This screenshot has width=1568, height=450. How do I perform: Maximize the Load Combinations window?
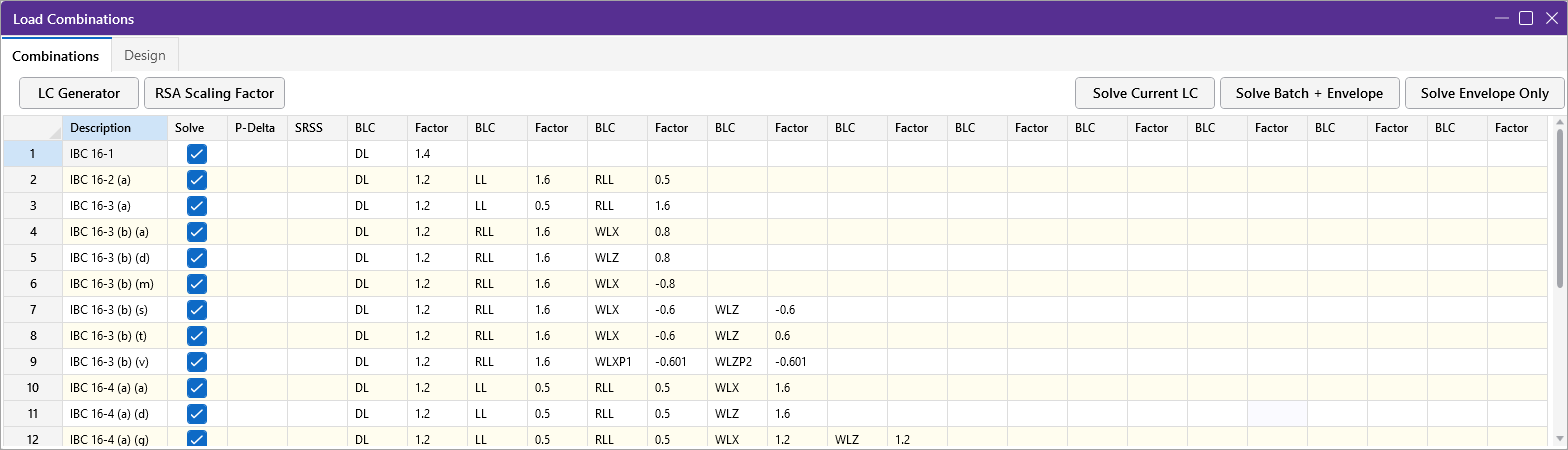(1526, 18)
